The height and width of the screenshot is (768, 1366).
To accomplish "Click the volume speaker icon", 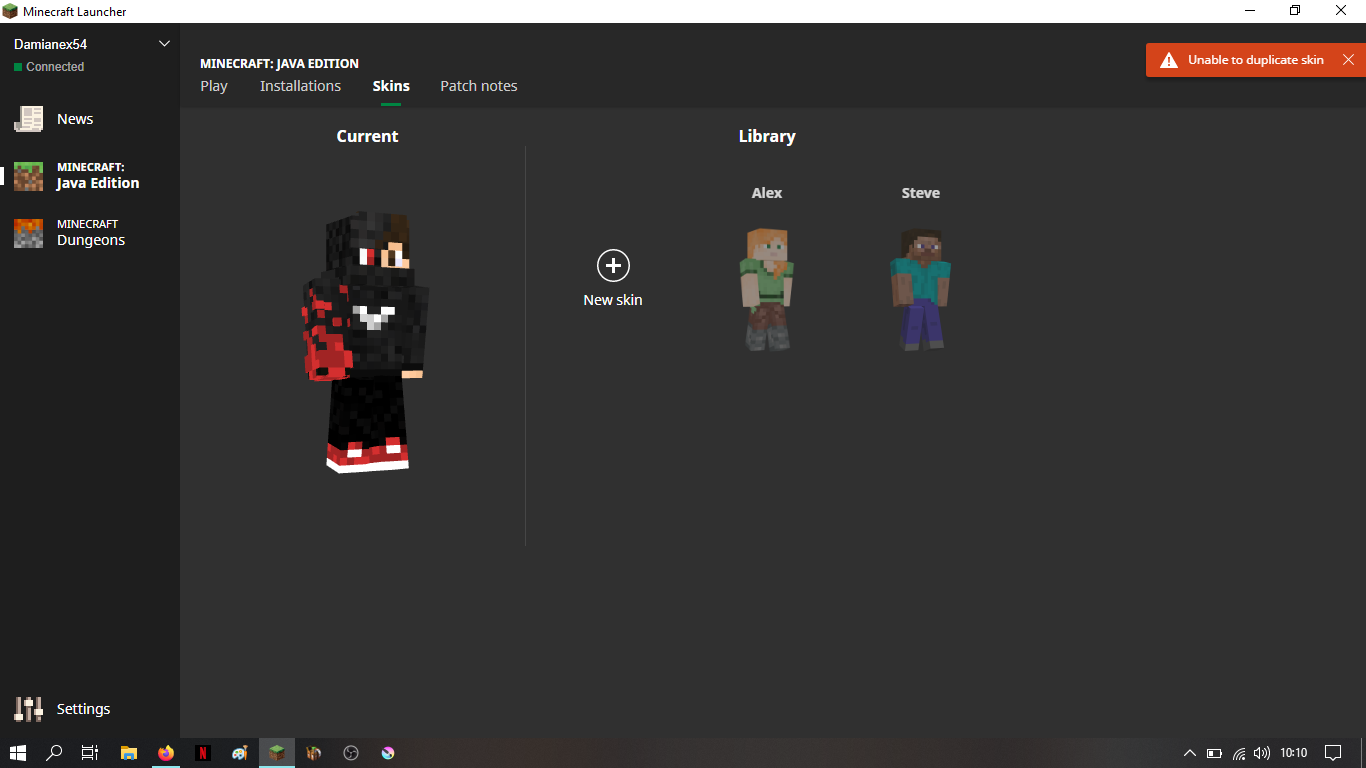I will pos(1262,753).
